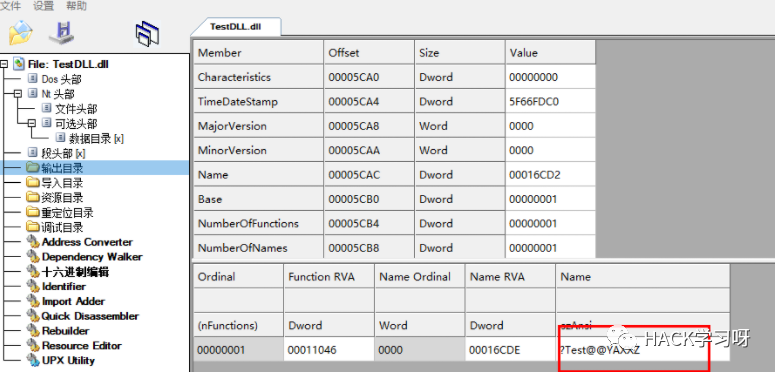
Task: Click the Size column header
Action: [x=460, y=52]
